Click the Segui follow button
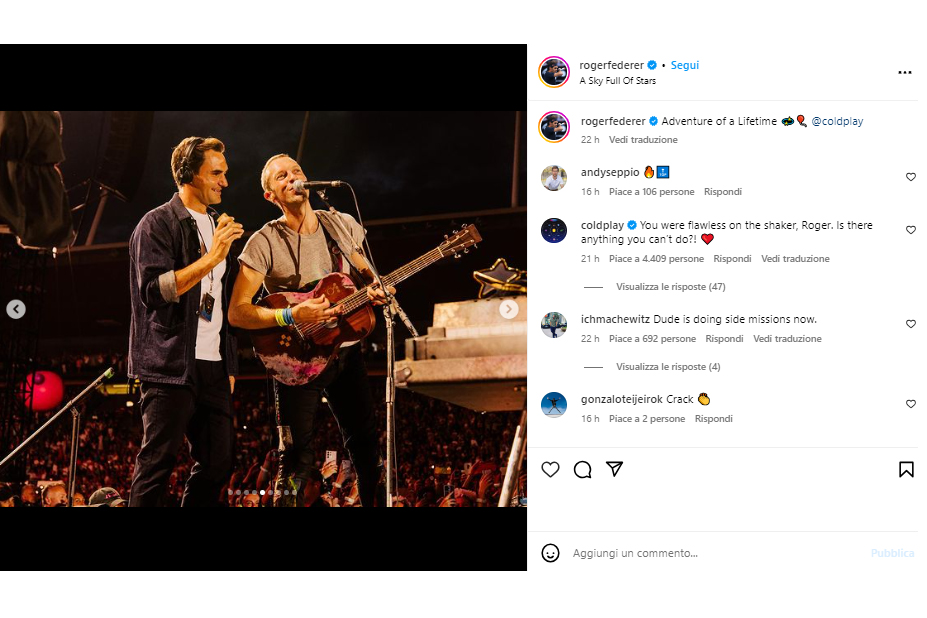927x618 pixels. pos(685,65)
